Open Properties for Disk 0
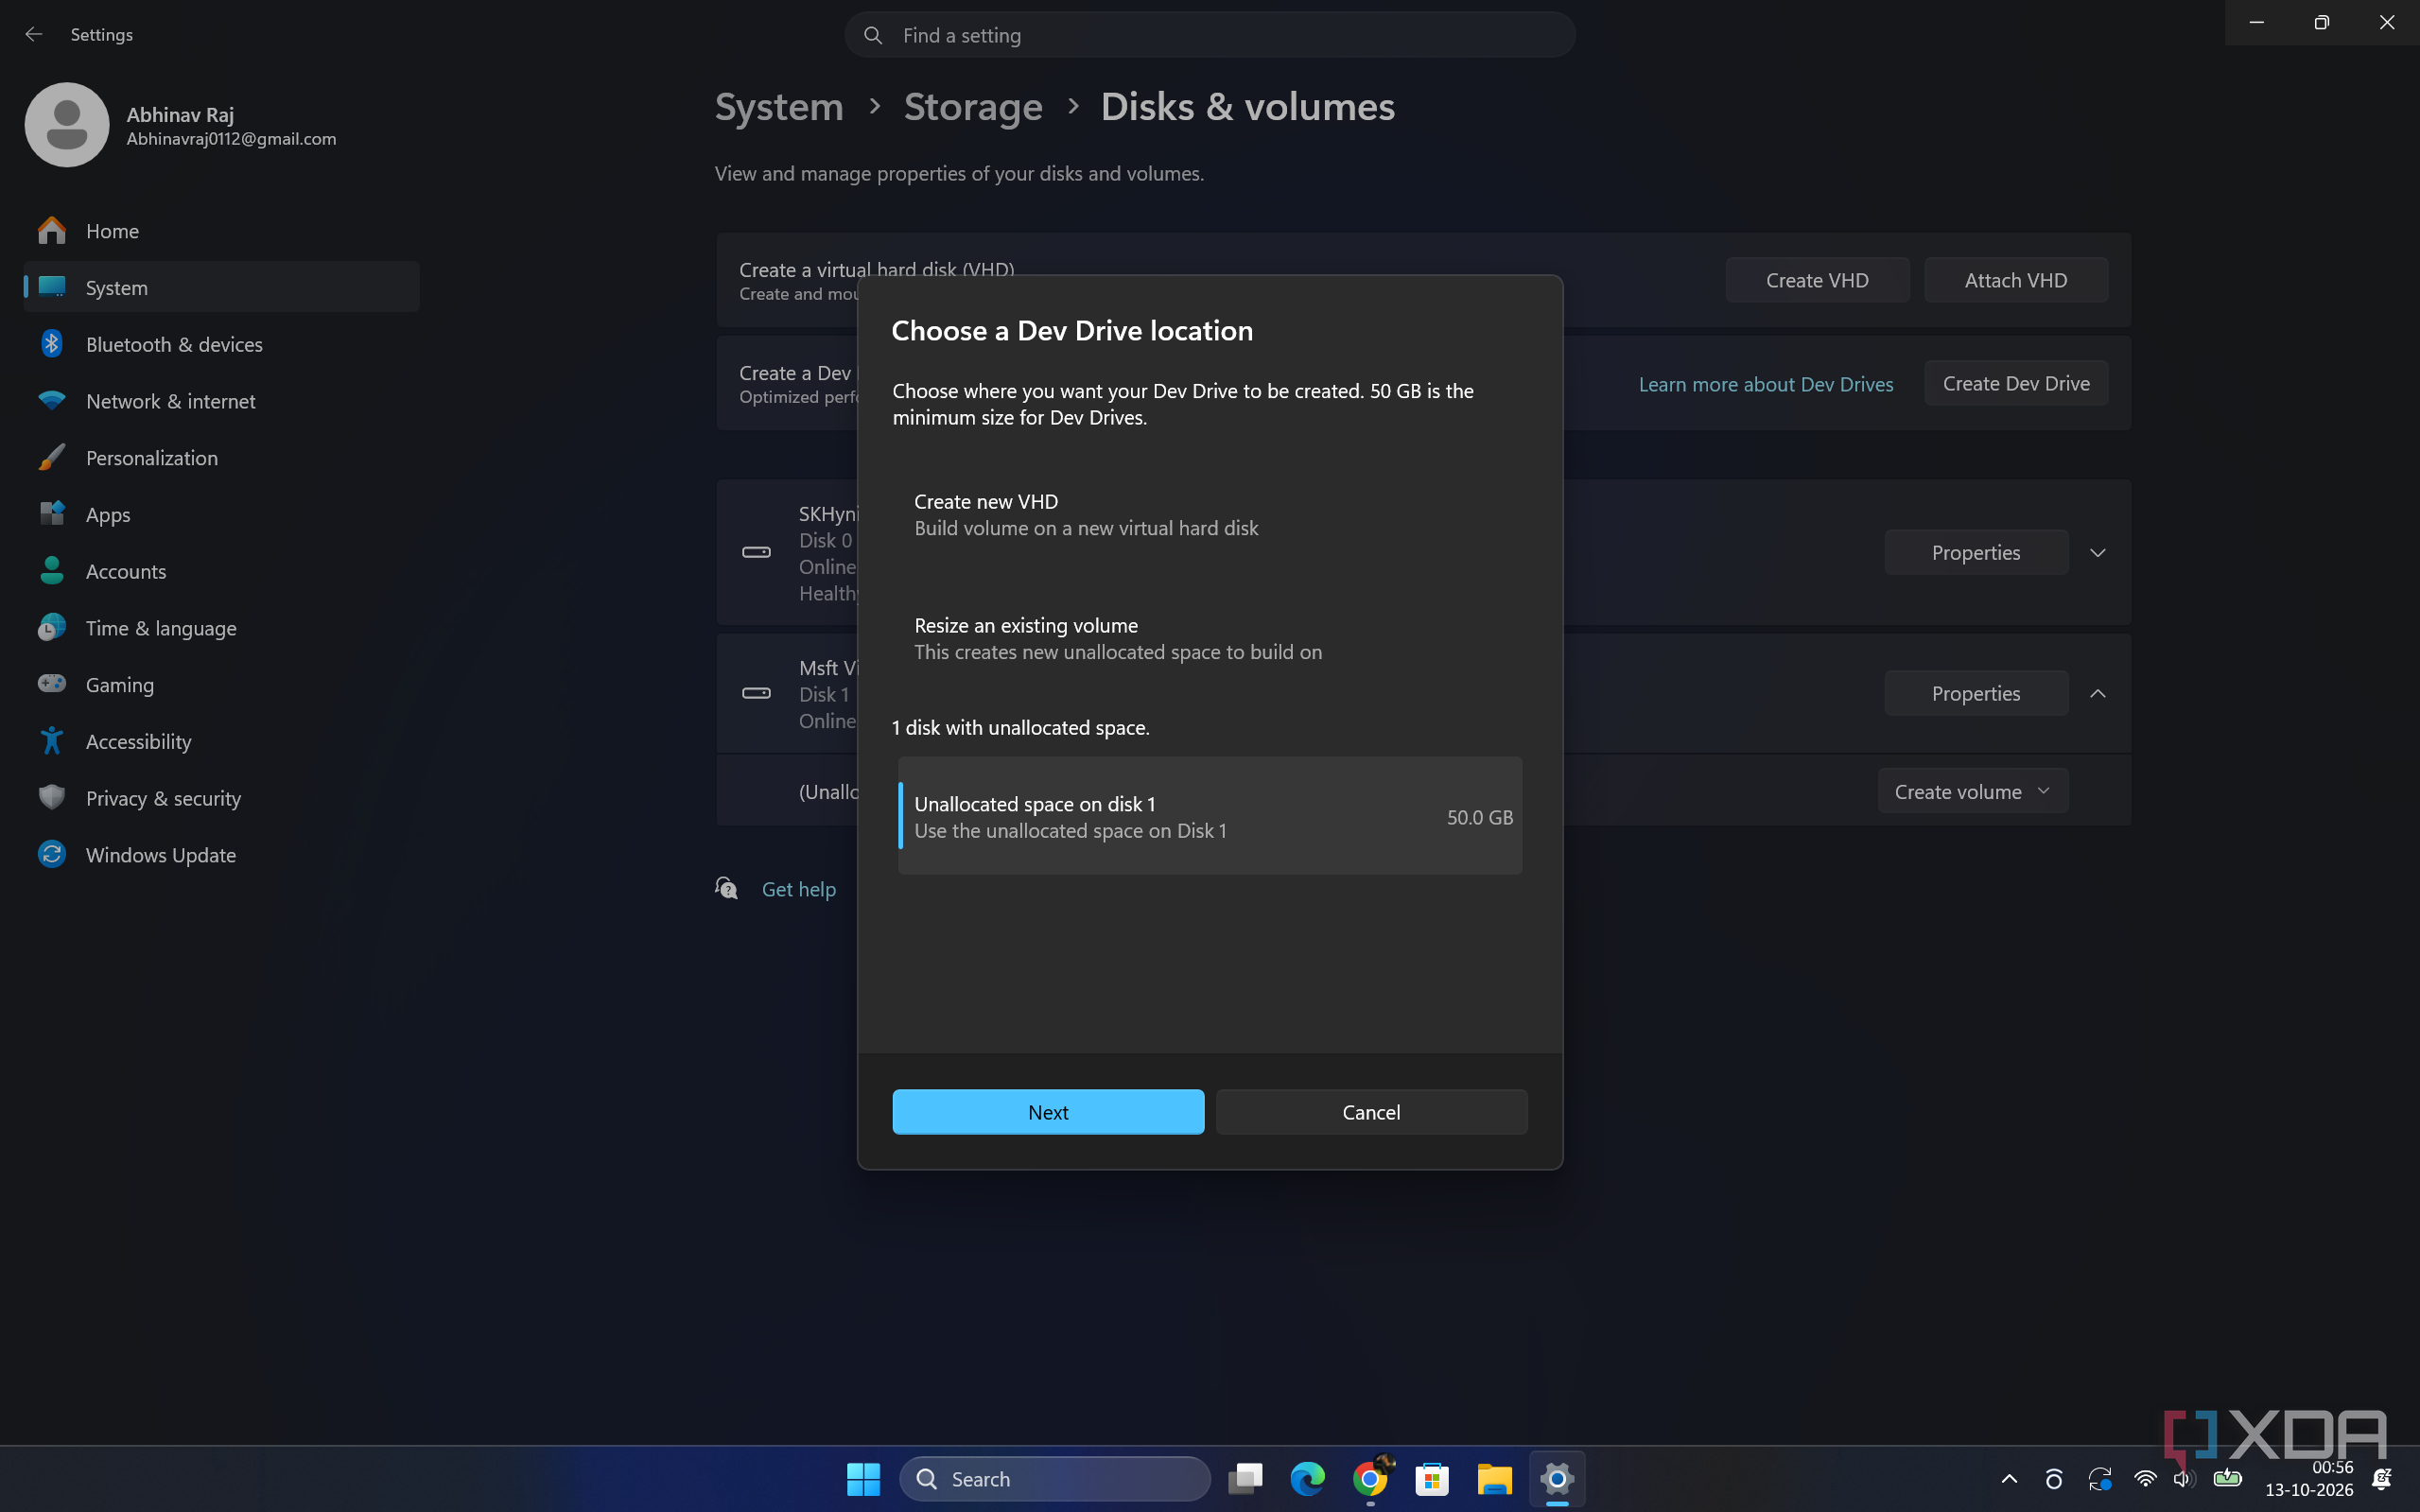 (x=1976, y=552)
